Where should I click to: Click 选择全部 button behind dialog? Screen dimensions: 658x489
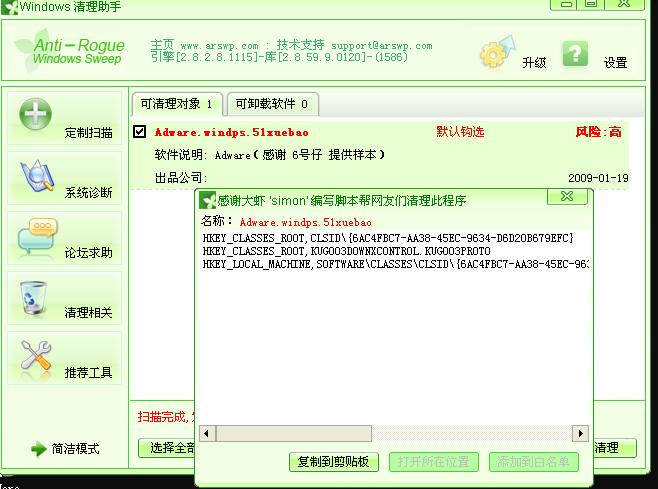(x=167, y=448)
